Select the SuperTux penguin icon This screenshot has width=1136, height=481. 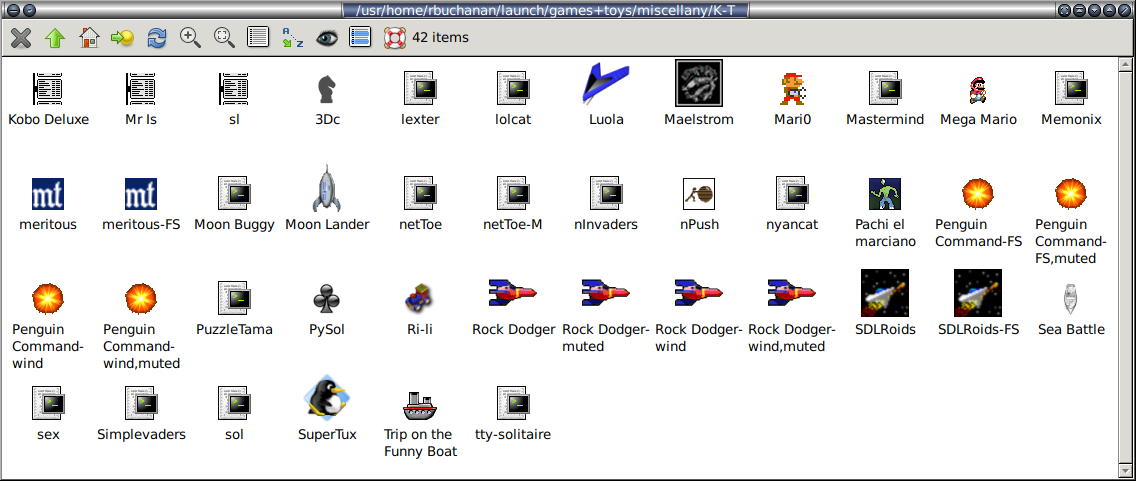click(x=327, y=396)
